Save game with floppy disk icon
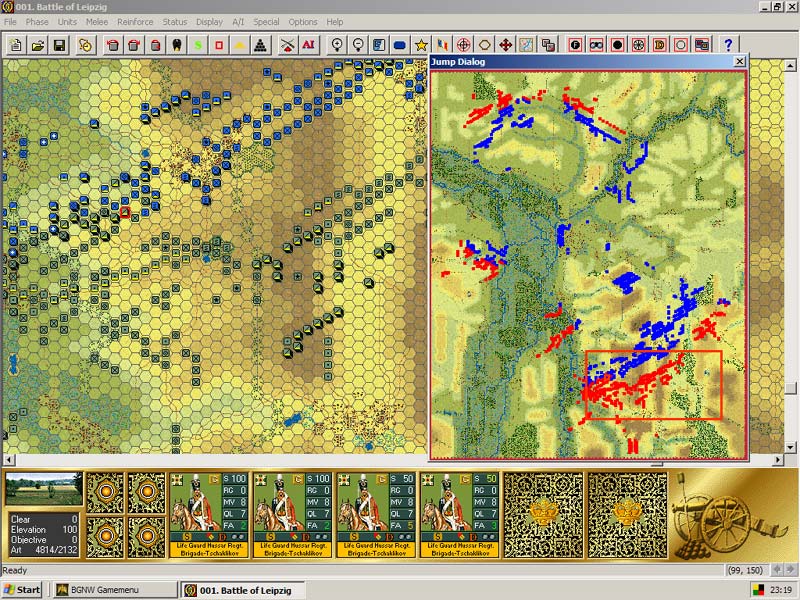Image resolution: width=800 pixels, height=600 pixels. (59, 45)
